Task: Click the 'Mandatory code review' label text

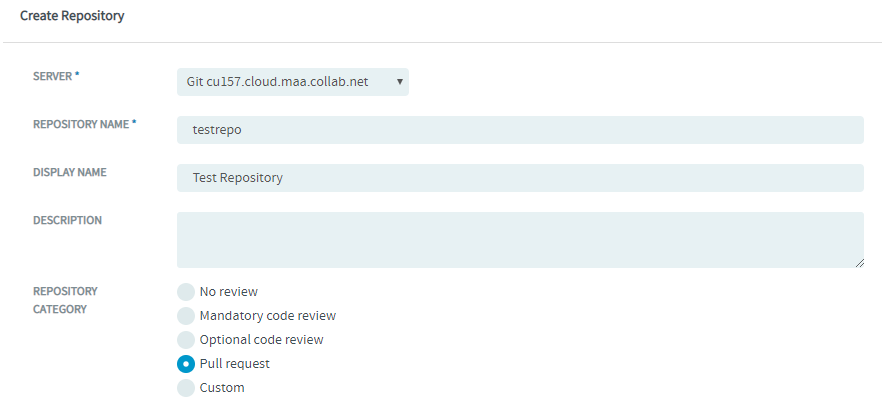Action: tap(268, 316)
